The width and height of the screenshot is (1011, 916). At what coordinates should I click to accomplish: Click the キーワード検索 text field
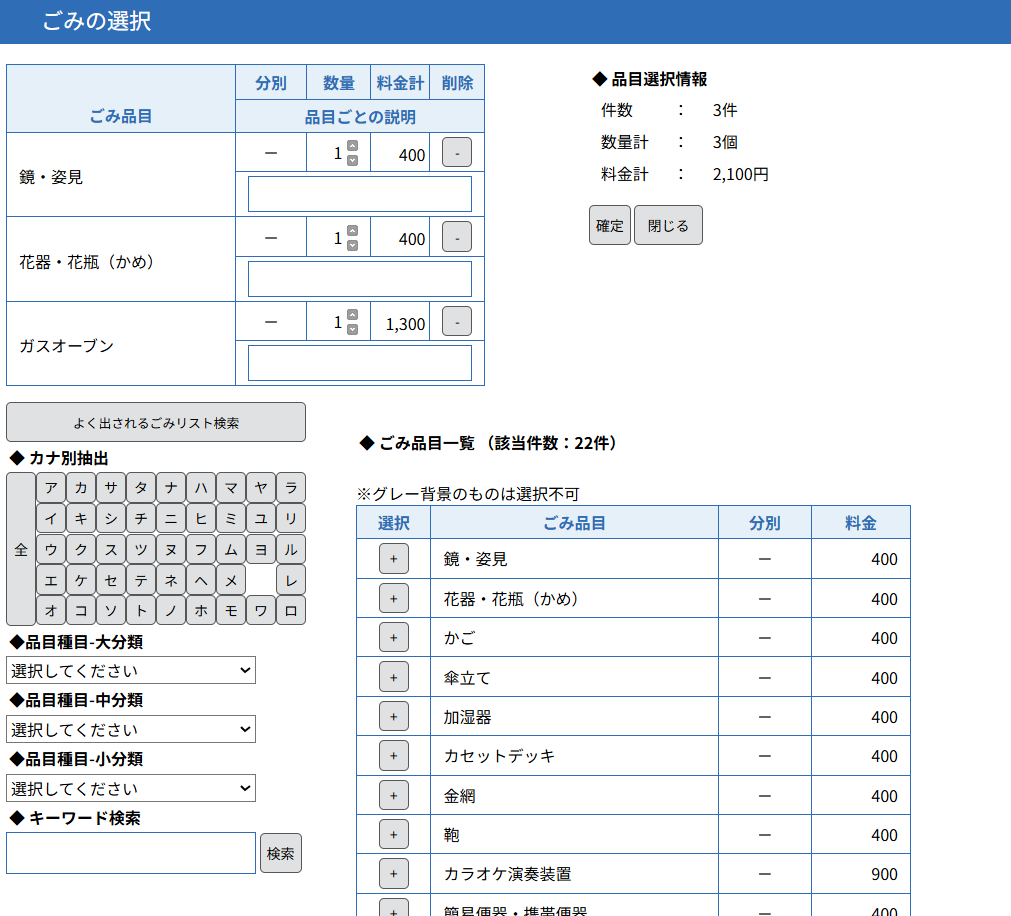tap(131, 853)
